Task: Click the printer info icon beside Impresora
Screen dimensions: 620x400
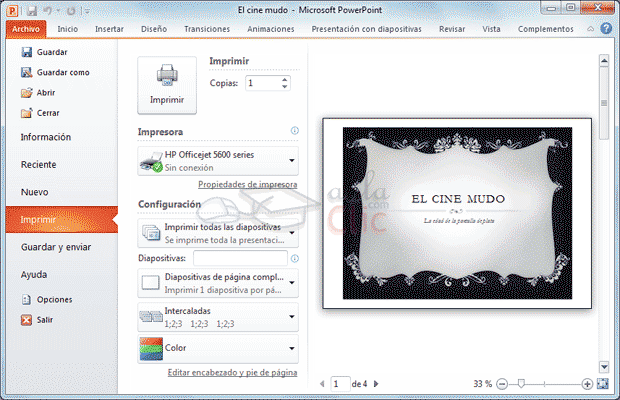Action: (x=294, y=131)
